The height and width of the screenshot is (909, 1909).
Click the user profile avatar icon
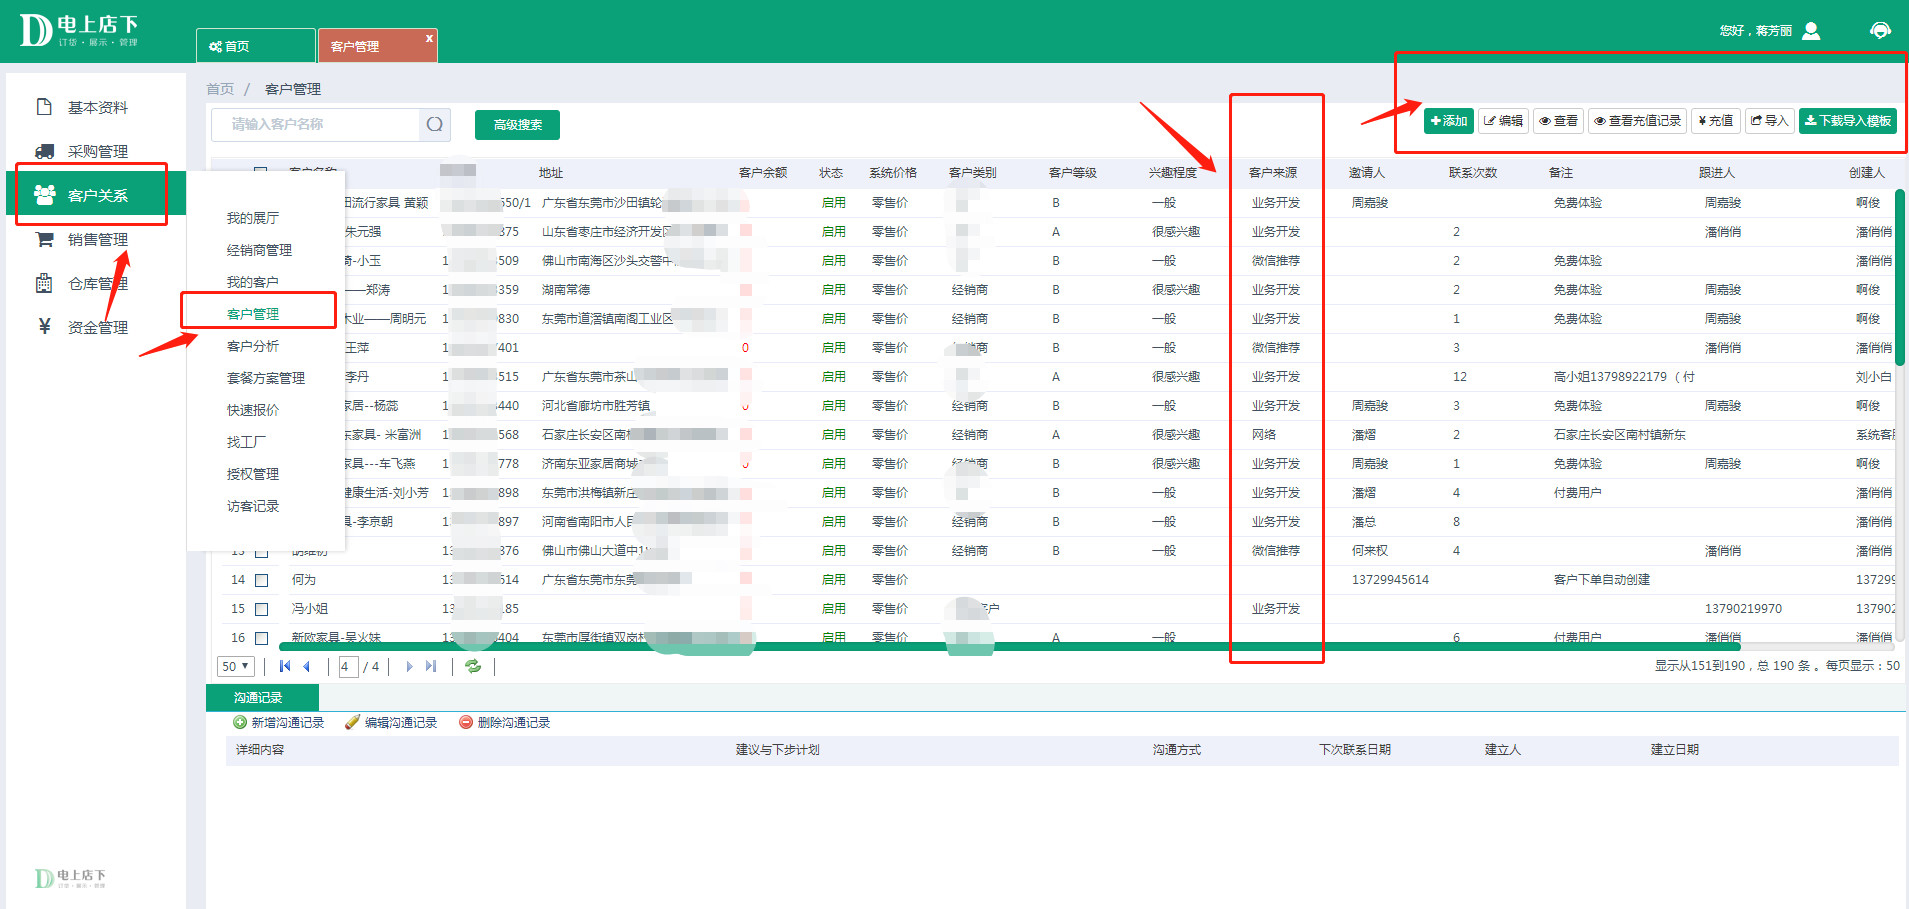click(x=1811, y=31)
